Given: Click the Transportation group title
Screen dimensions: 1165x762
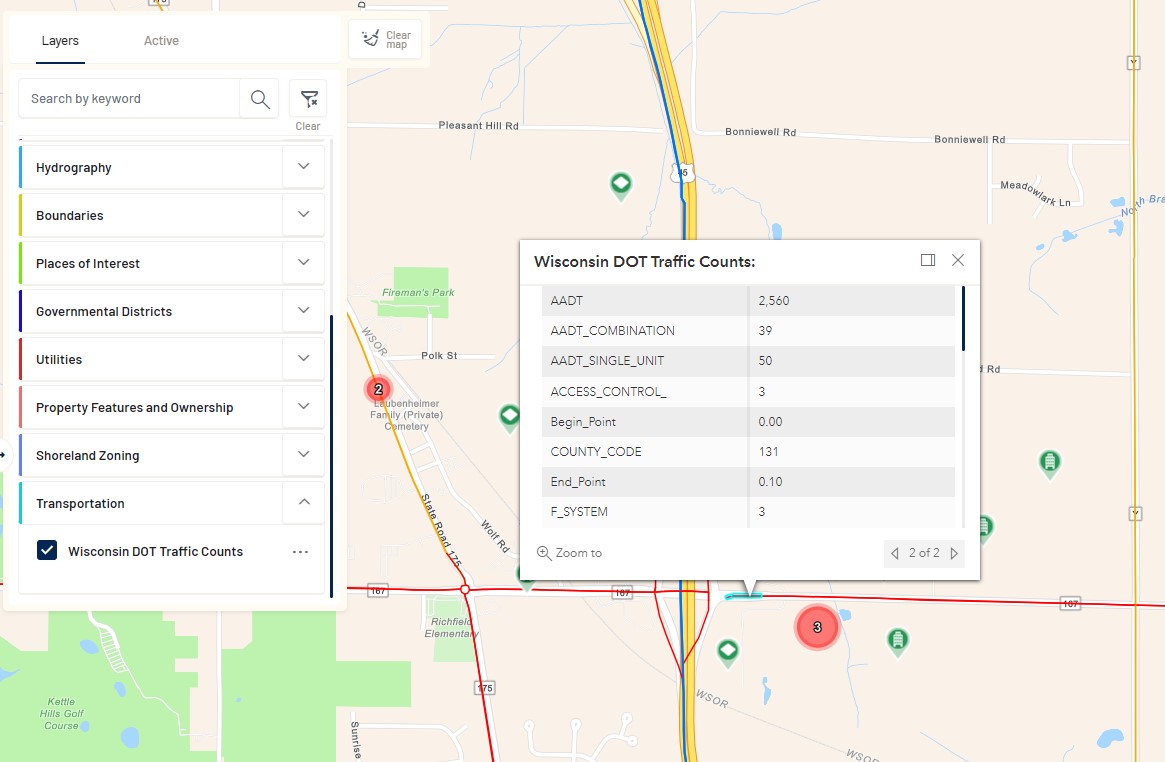Looking at the screenshot, I should (x=80, y=504).
